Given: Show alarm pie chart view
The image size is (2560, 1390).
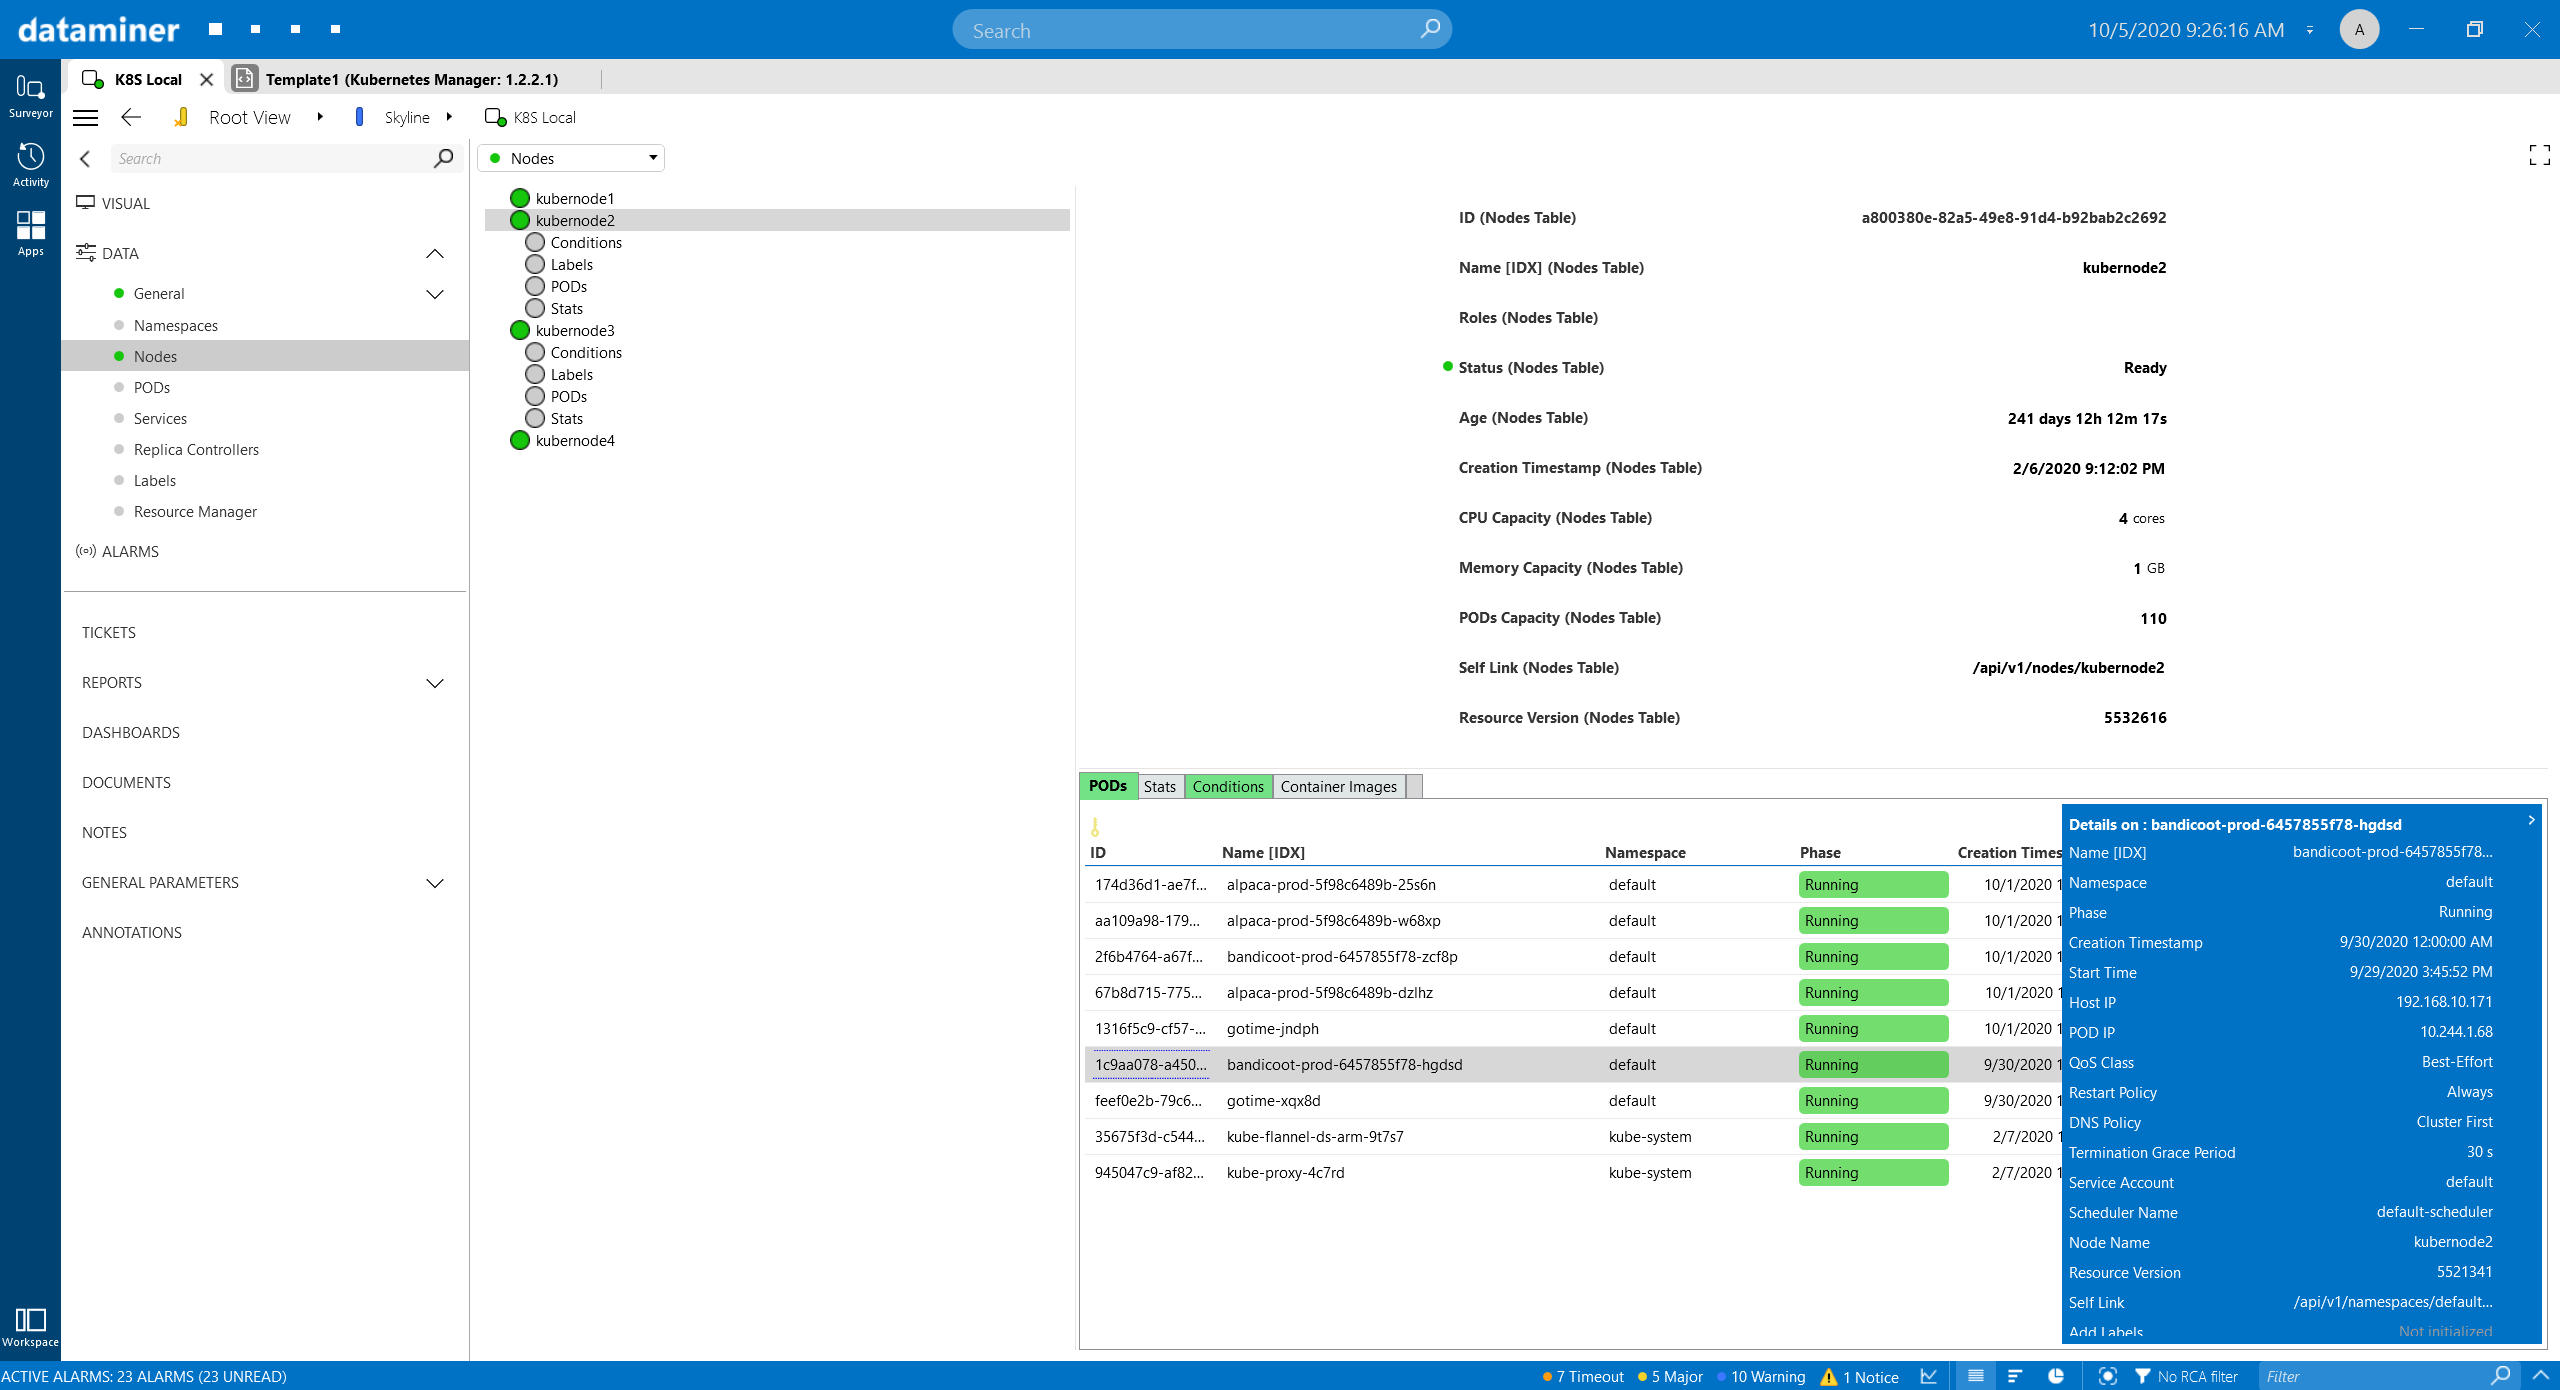Looking at the screenshot, I should coord(2055,1376).
